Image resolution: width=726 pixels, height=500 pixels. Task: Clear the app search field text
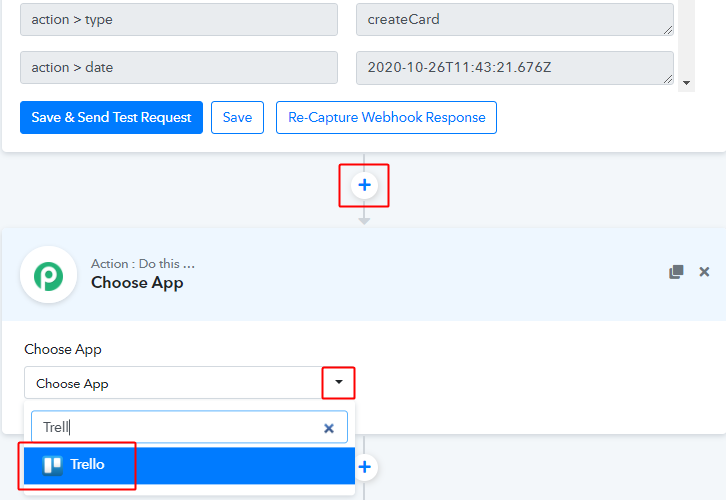[329, 428]
